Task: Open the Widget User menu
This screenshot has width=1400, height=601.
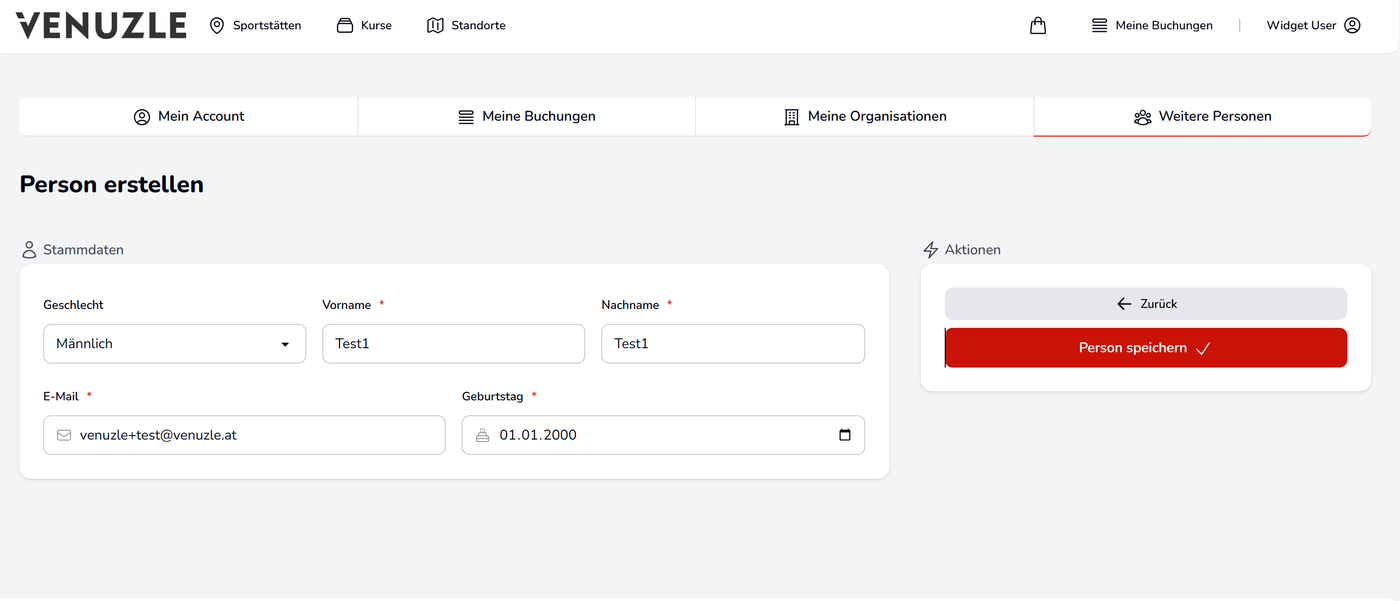Action: (1314, 25)
